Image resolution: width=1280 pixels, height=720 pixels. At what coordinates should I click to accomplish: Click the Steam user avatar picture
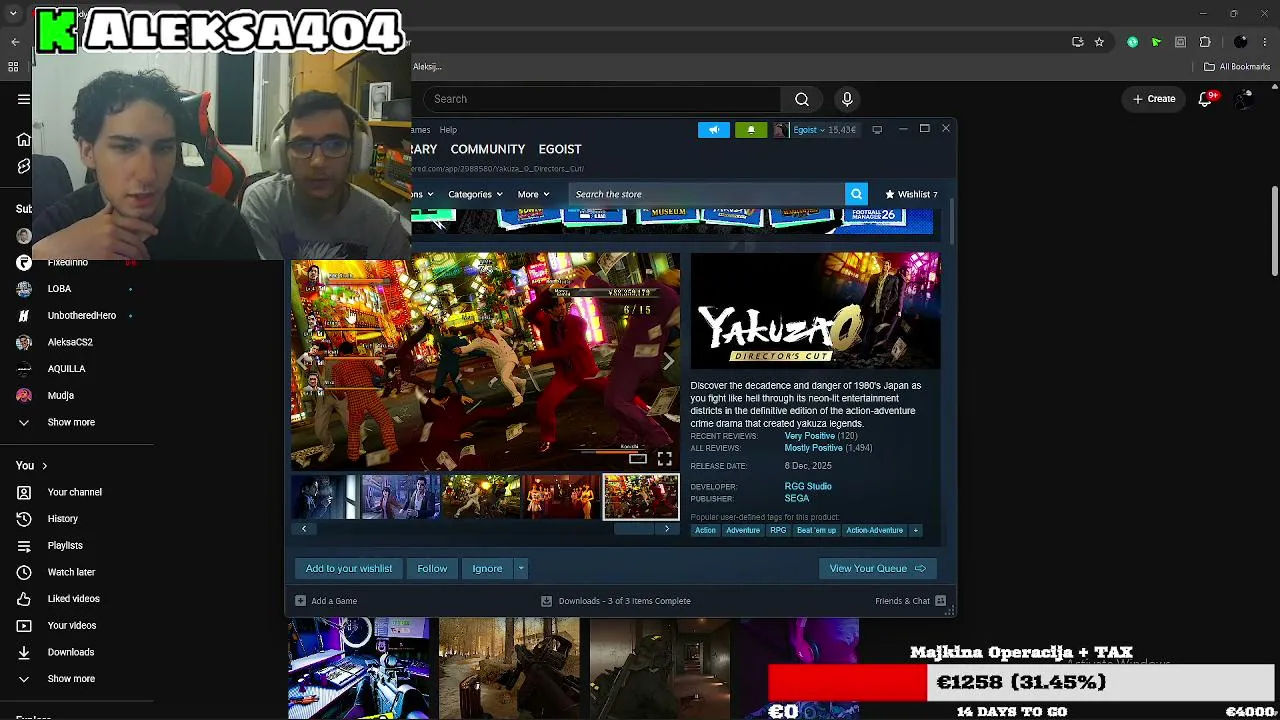pos(780,130)
